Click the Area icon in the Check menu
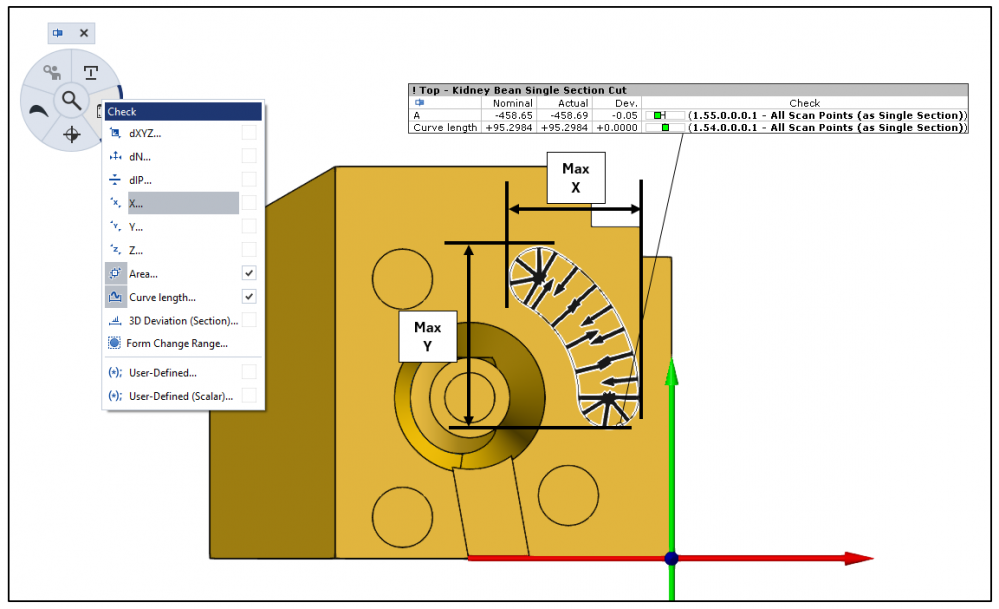 pyautogui.click(x=115, y=273)
